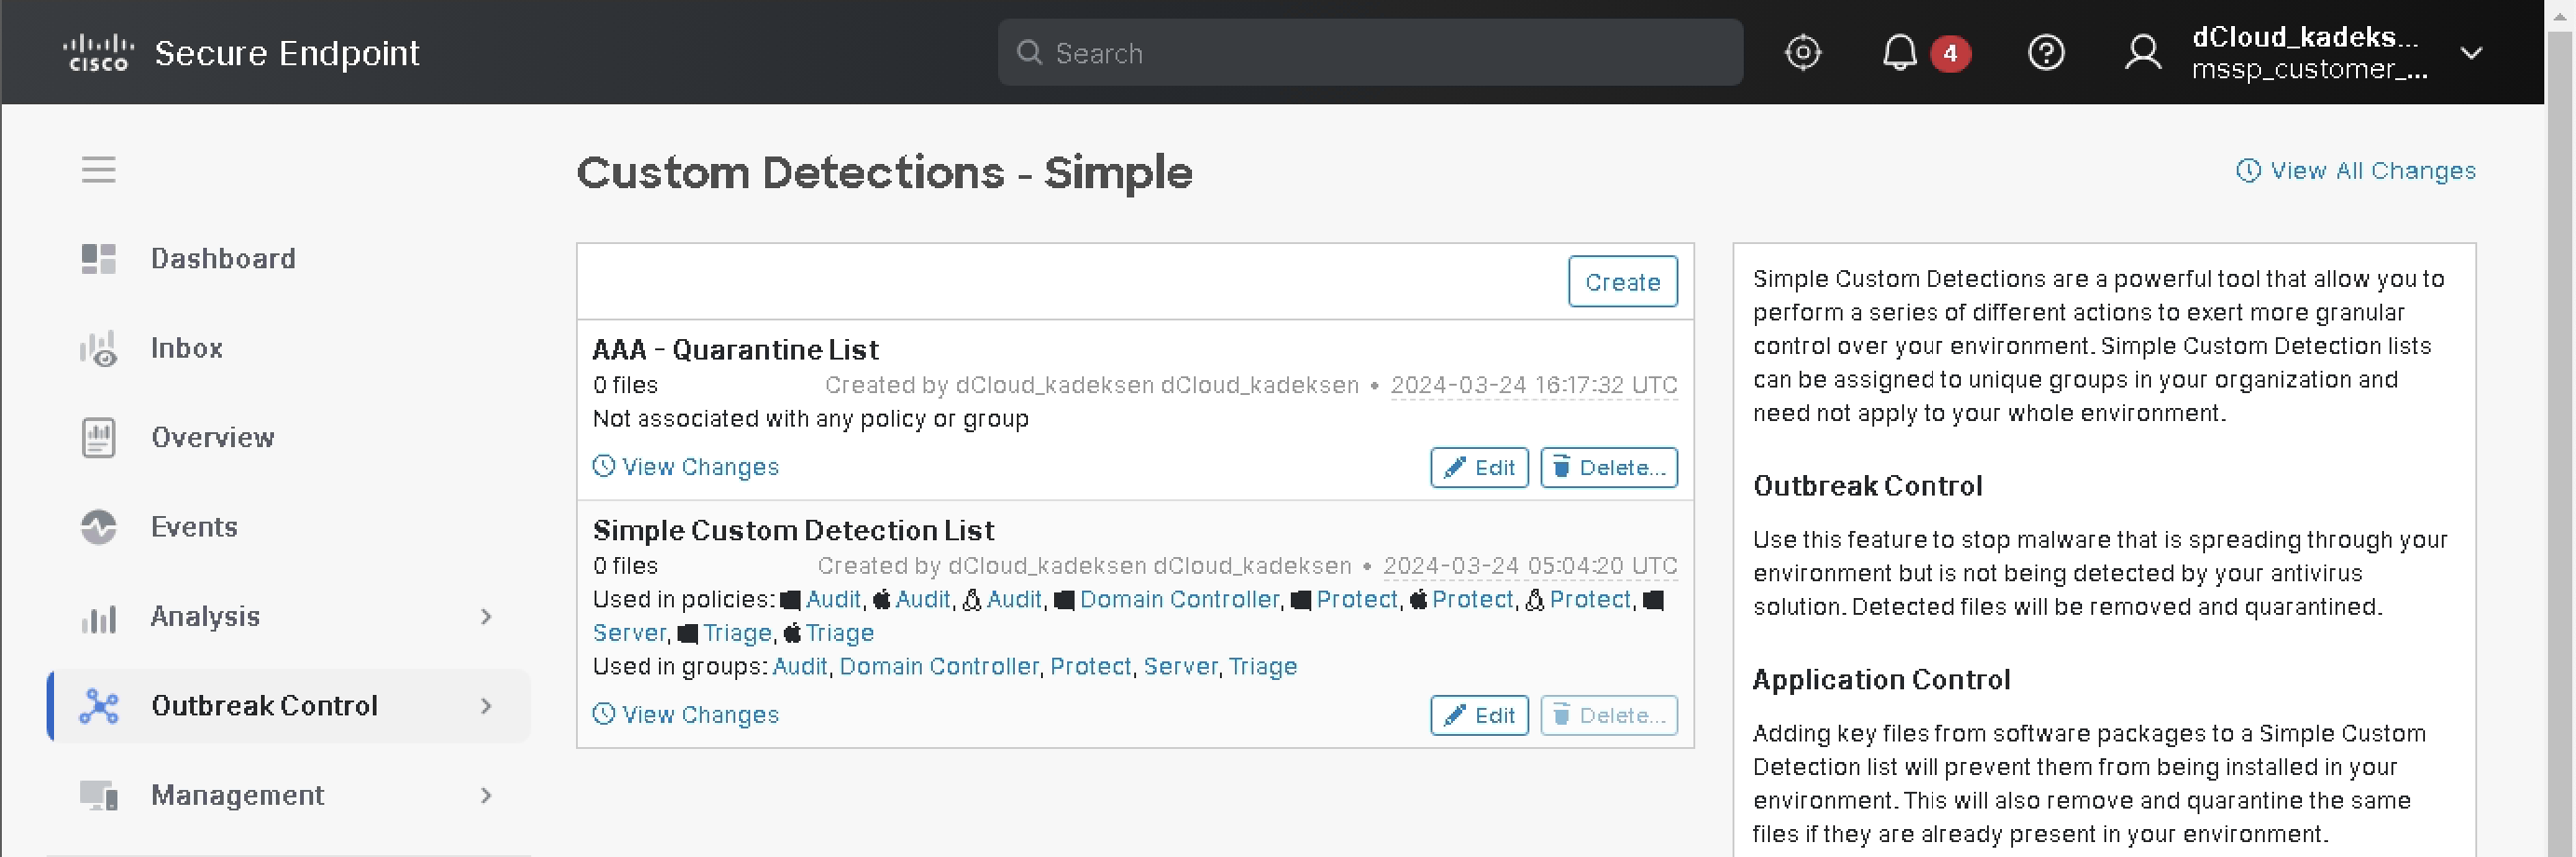Expand the Management menu chevron

click(x=486, y=796)
